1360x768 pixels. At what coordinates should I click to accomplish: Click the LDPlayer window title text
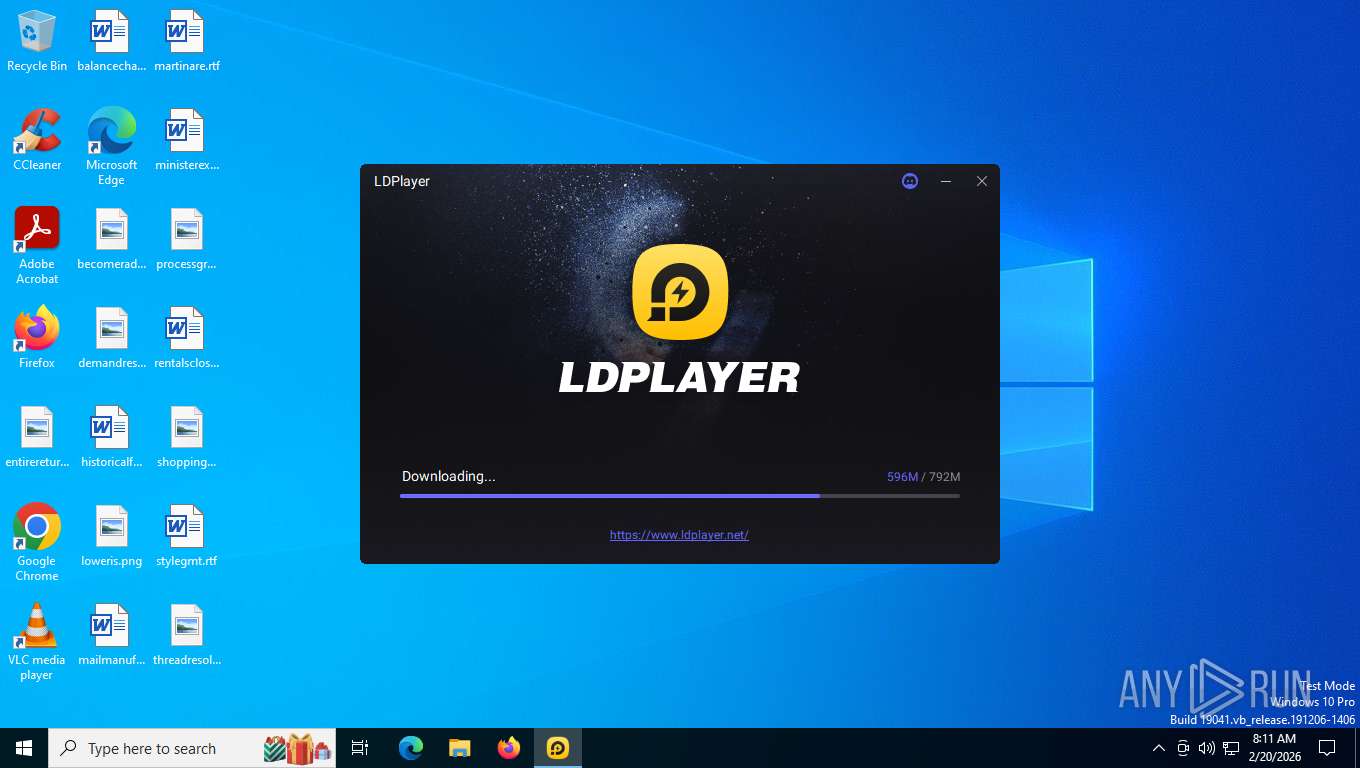tap(402, 181)
